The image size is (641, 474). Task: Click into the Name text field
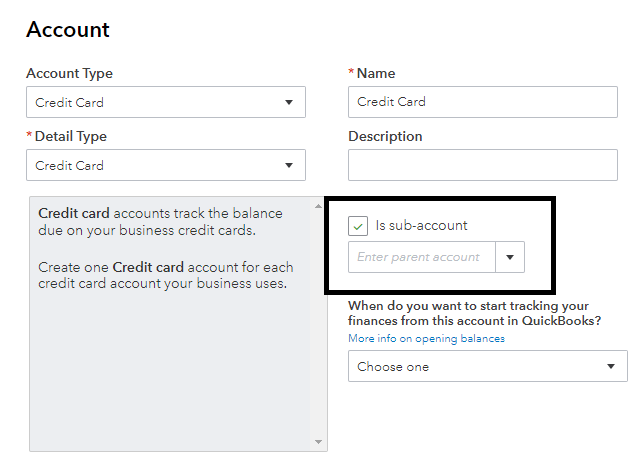coord(482,102)
